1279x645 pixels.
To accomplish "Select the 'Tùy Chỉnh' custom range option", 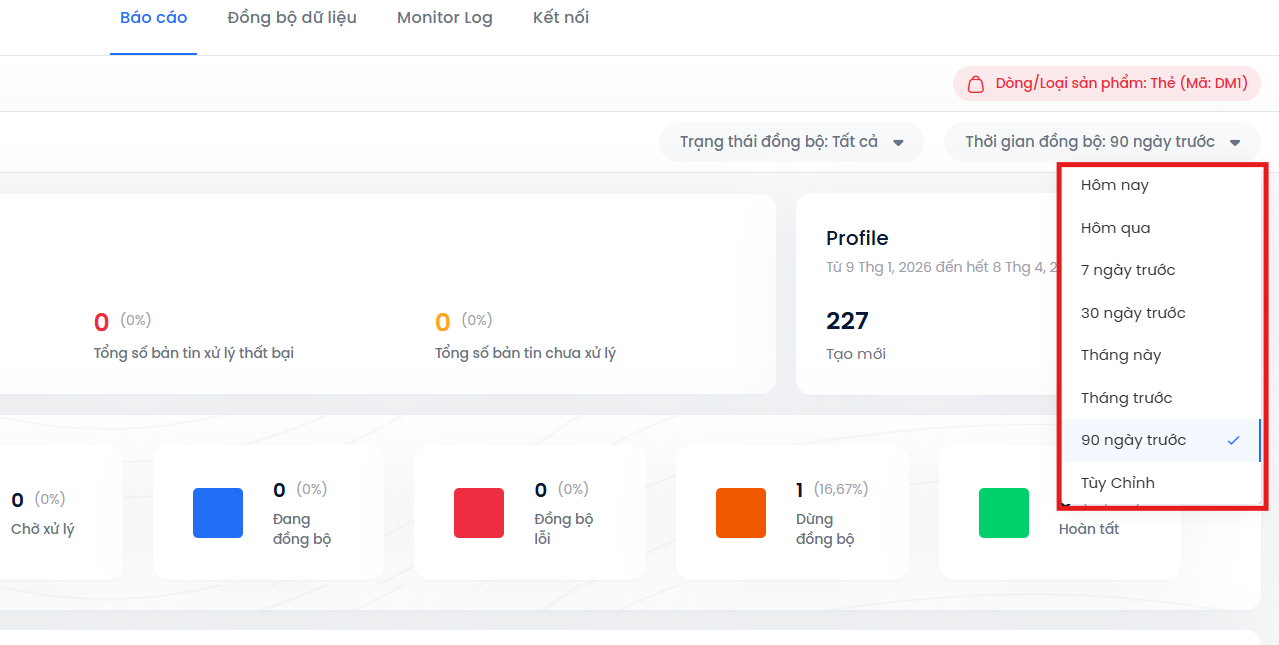I will click(1118, 483).
